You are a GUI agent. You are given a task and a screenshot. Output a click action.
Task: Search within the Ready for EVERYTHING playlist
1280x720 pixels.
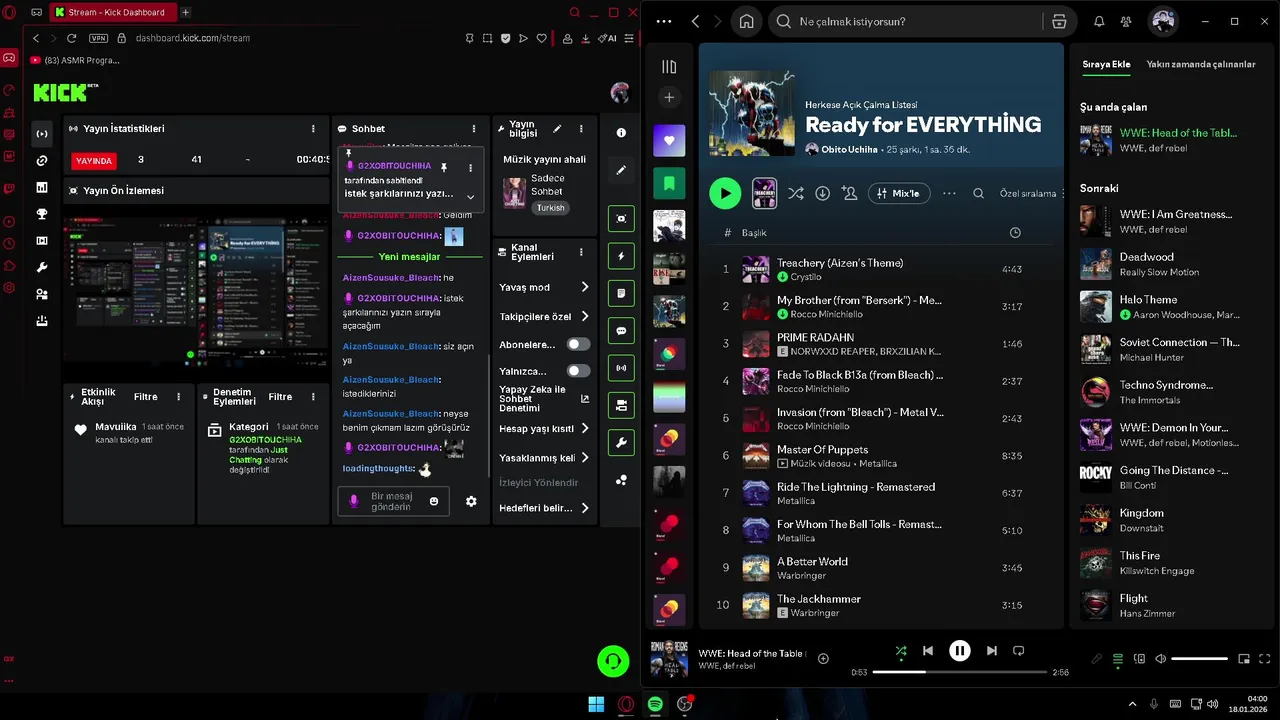click(979, 193)
